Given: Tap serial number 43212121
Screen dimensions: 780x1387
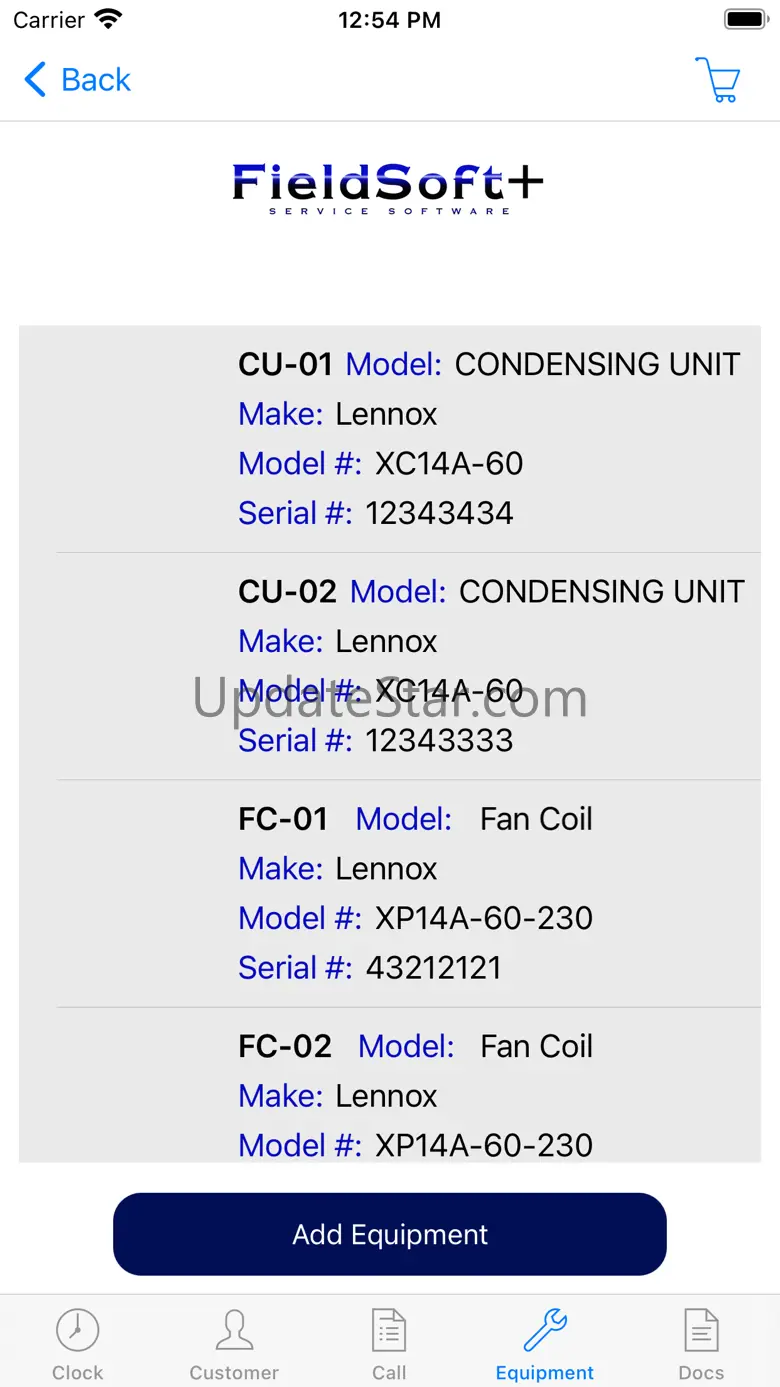Looking at the screenshot, I should [x=433, y=967].
